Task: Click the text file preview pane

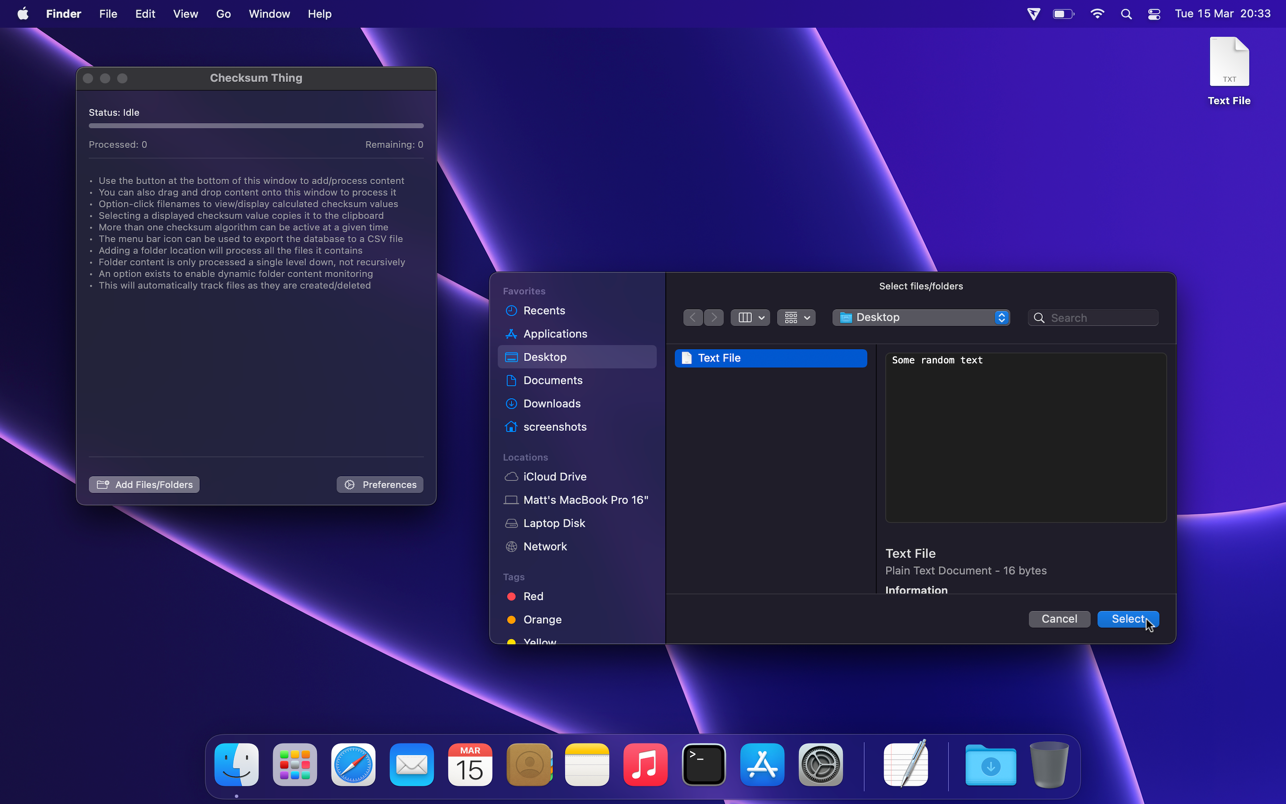Action: (x=1025, y=437)
